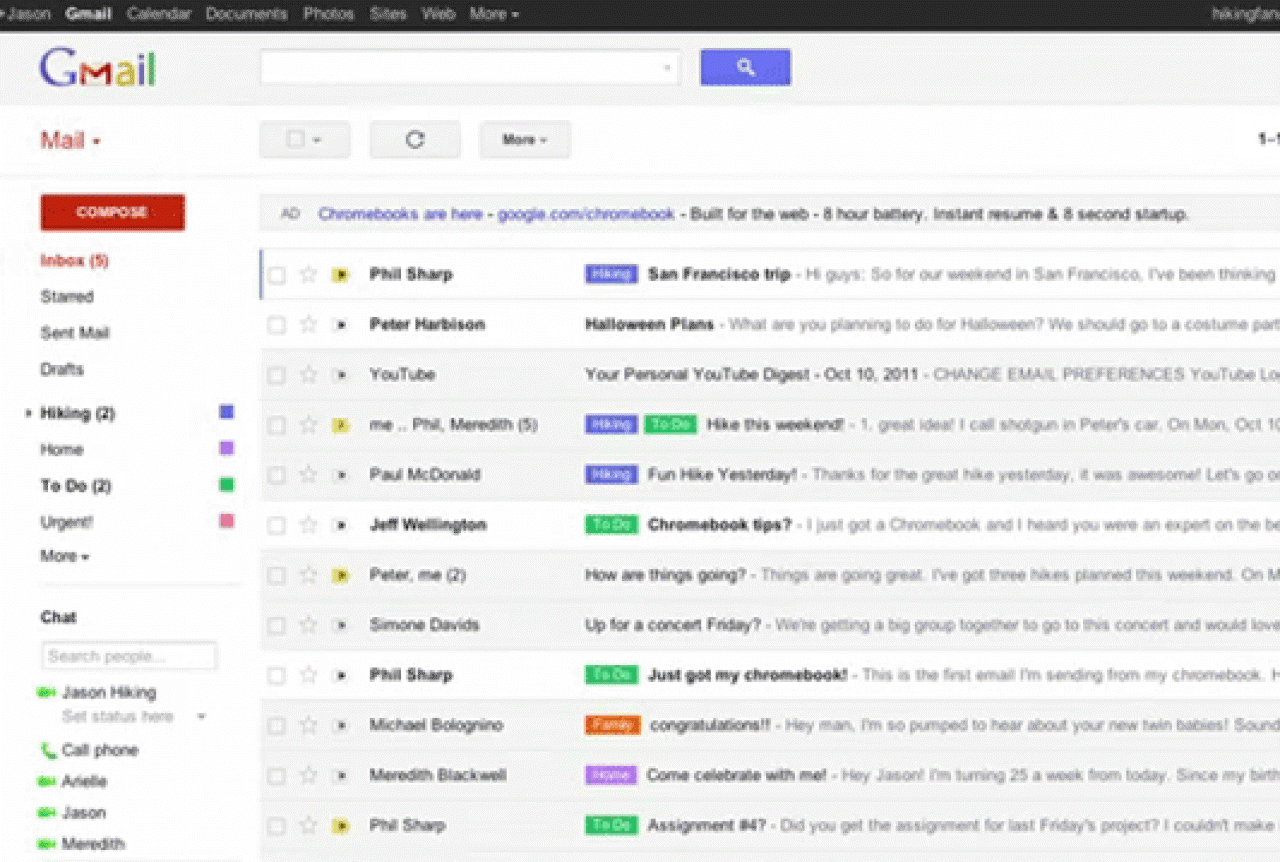The height and width of the screenshot is (862, 1280).
Task: Star the Assignment #4 email
Action: (308, 825)
